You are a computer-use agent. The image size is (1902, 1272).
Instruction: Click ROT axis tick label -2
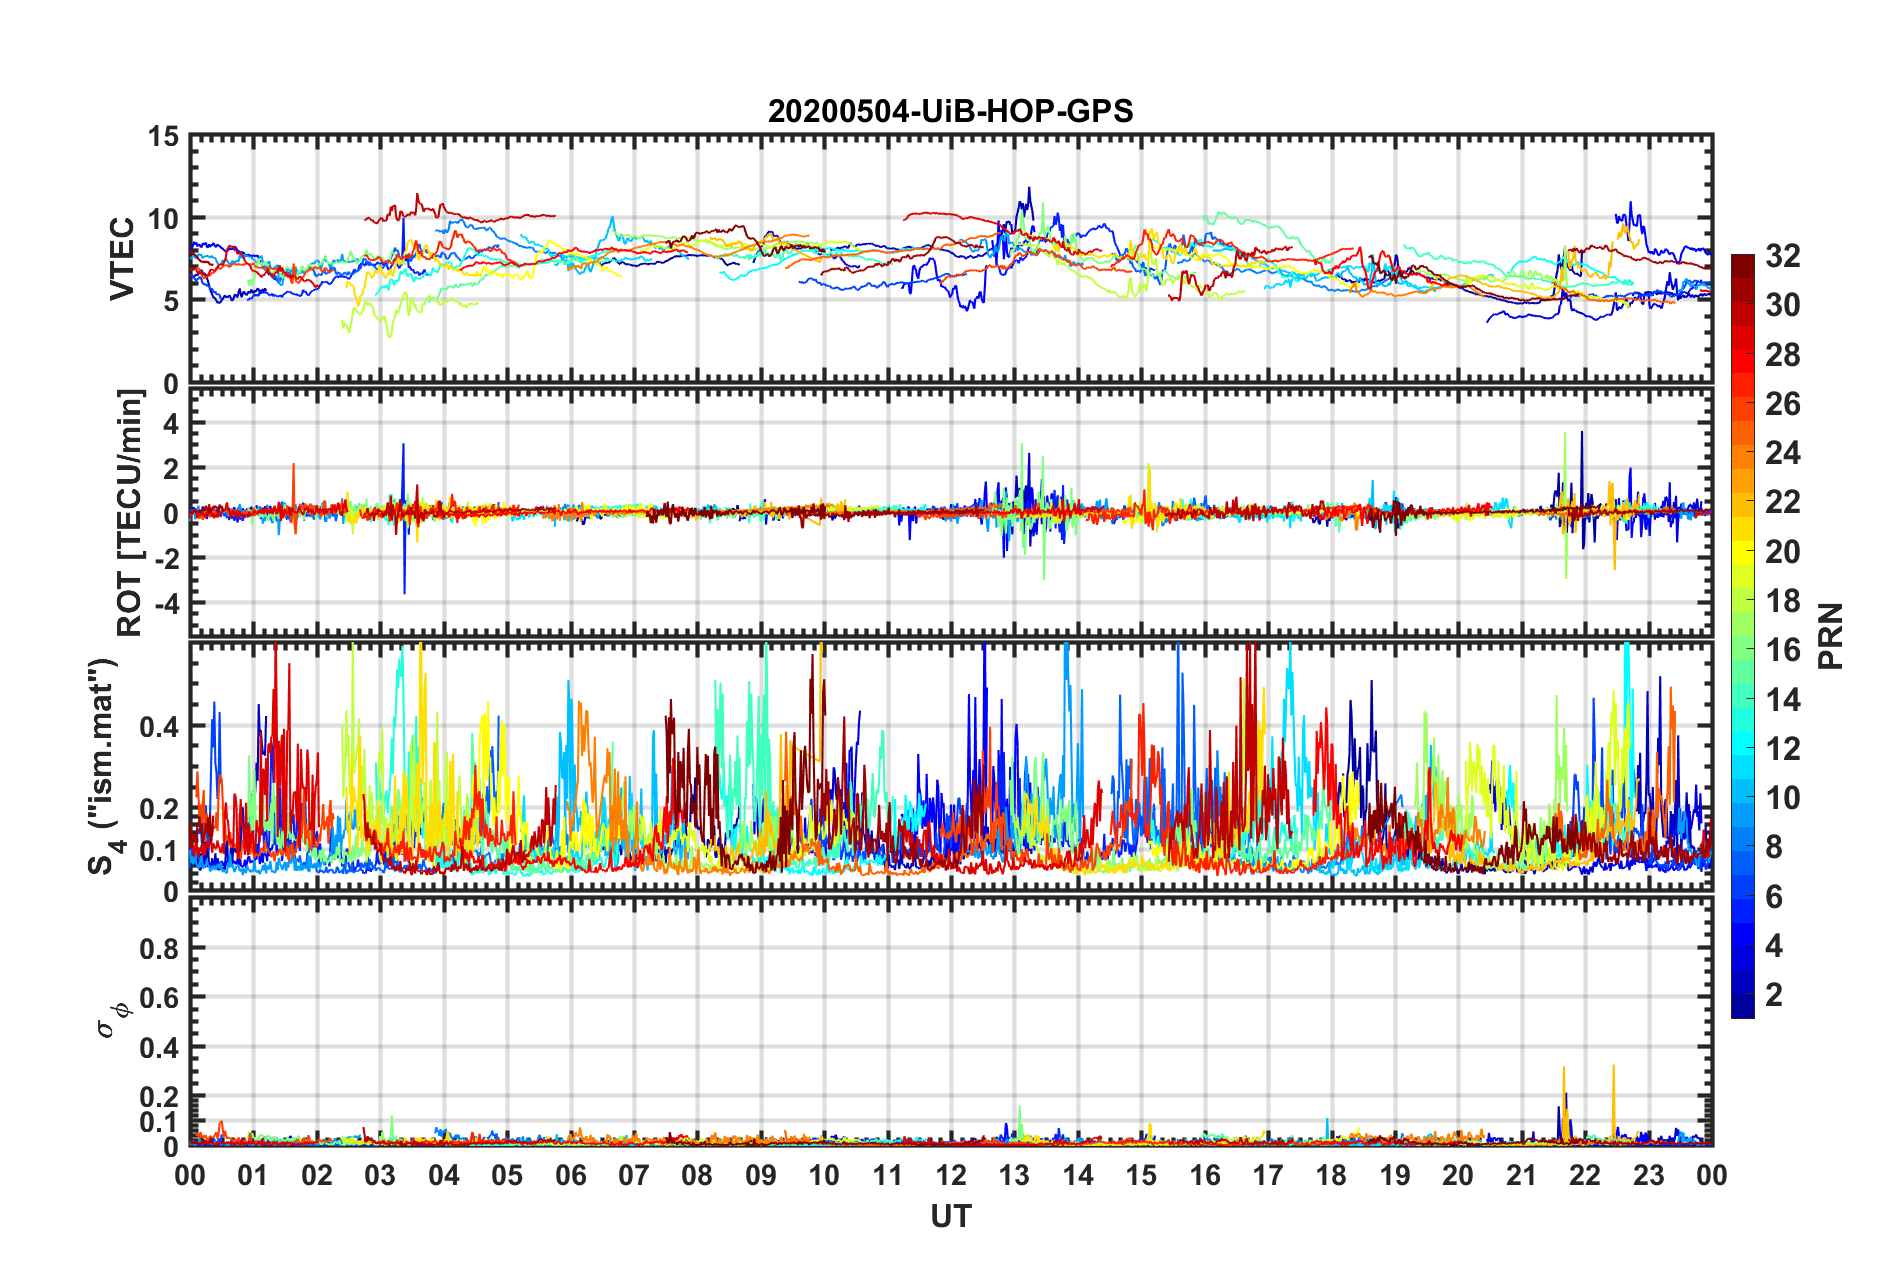coord(166,559)
